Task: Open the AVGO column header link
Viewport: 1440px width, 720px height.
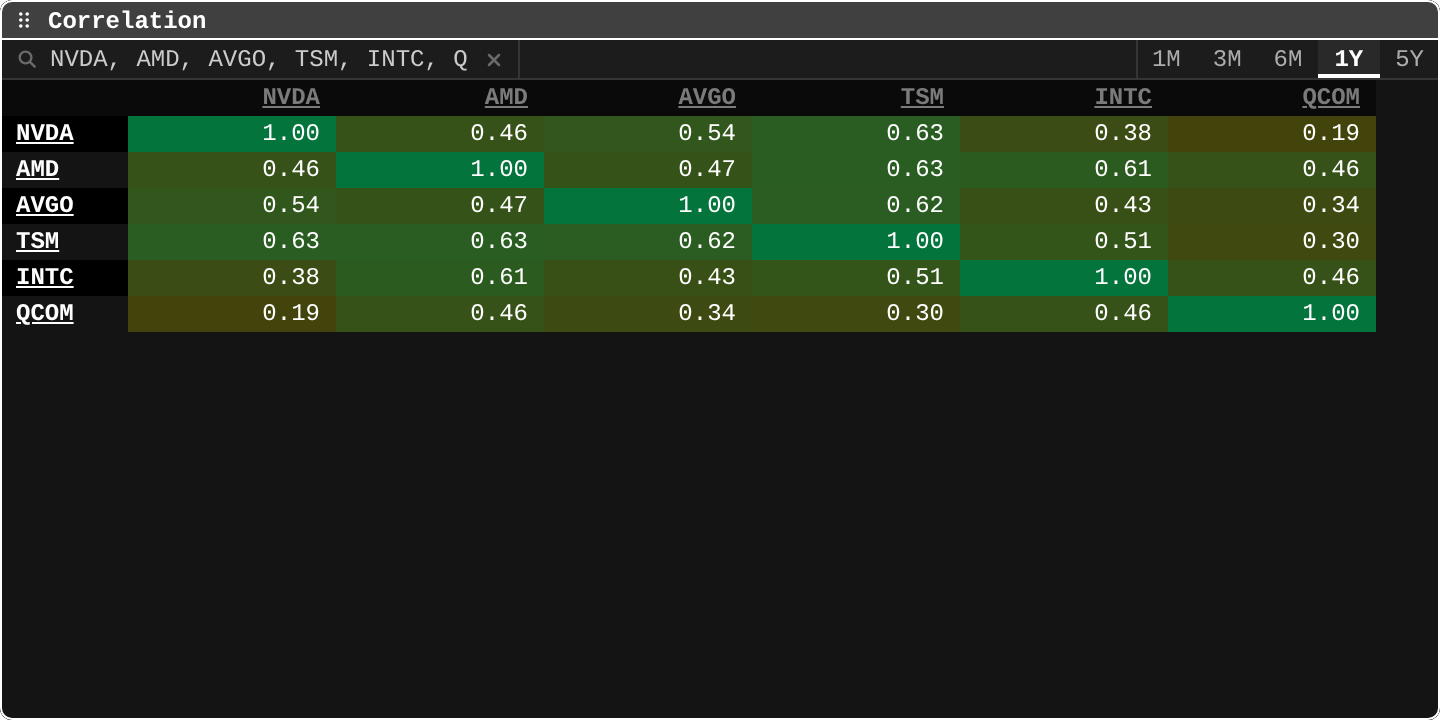Action: (707, 97)
